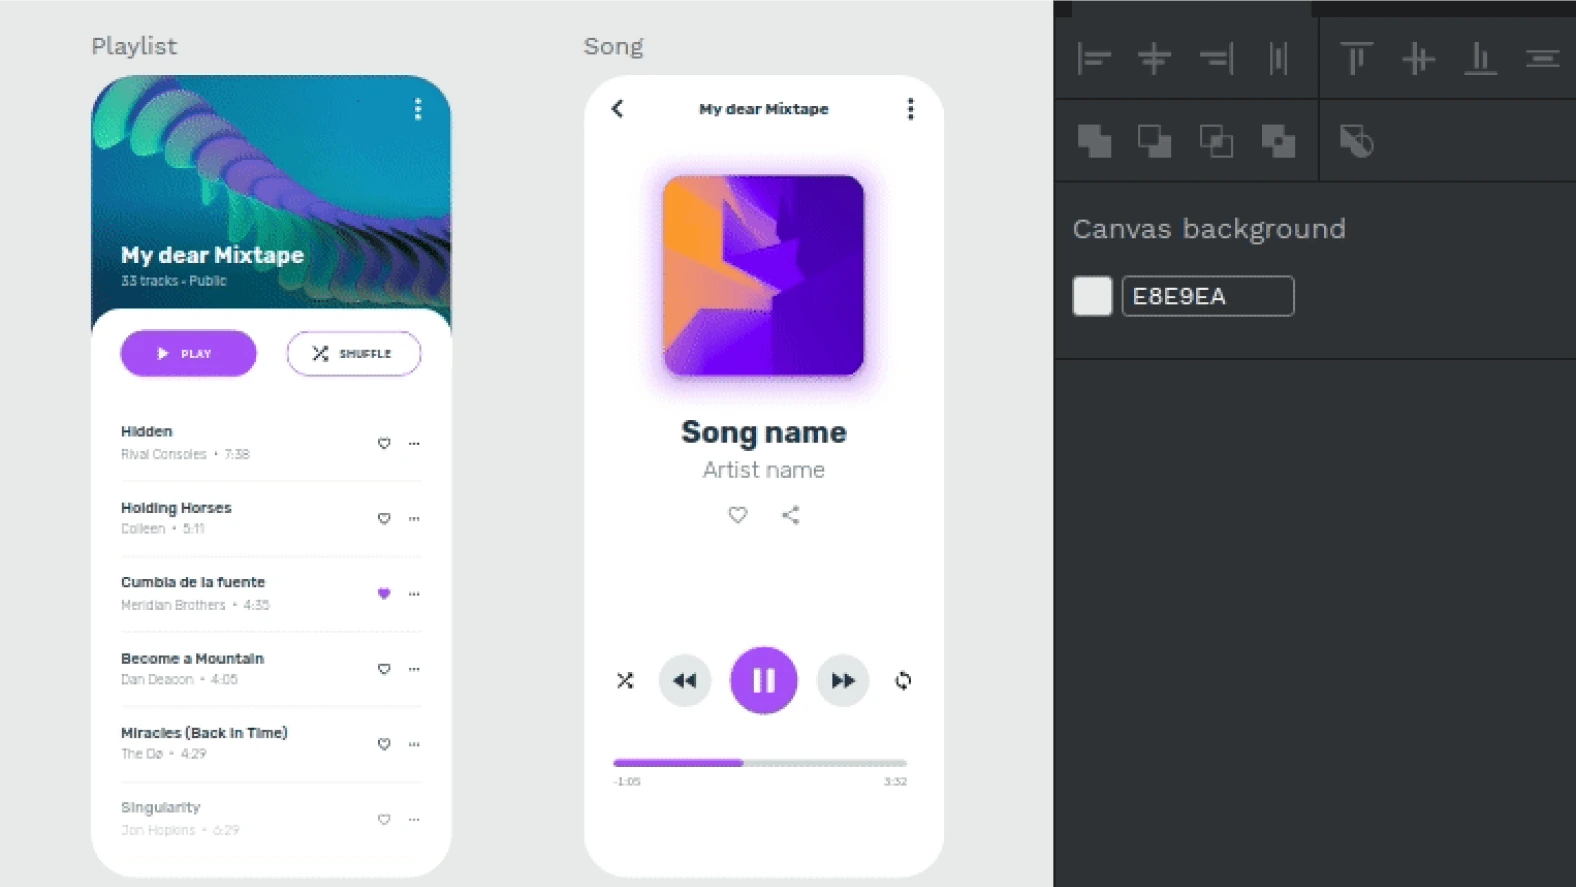Align selection to top edge

point(1356,59)
